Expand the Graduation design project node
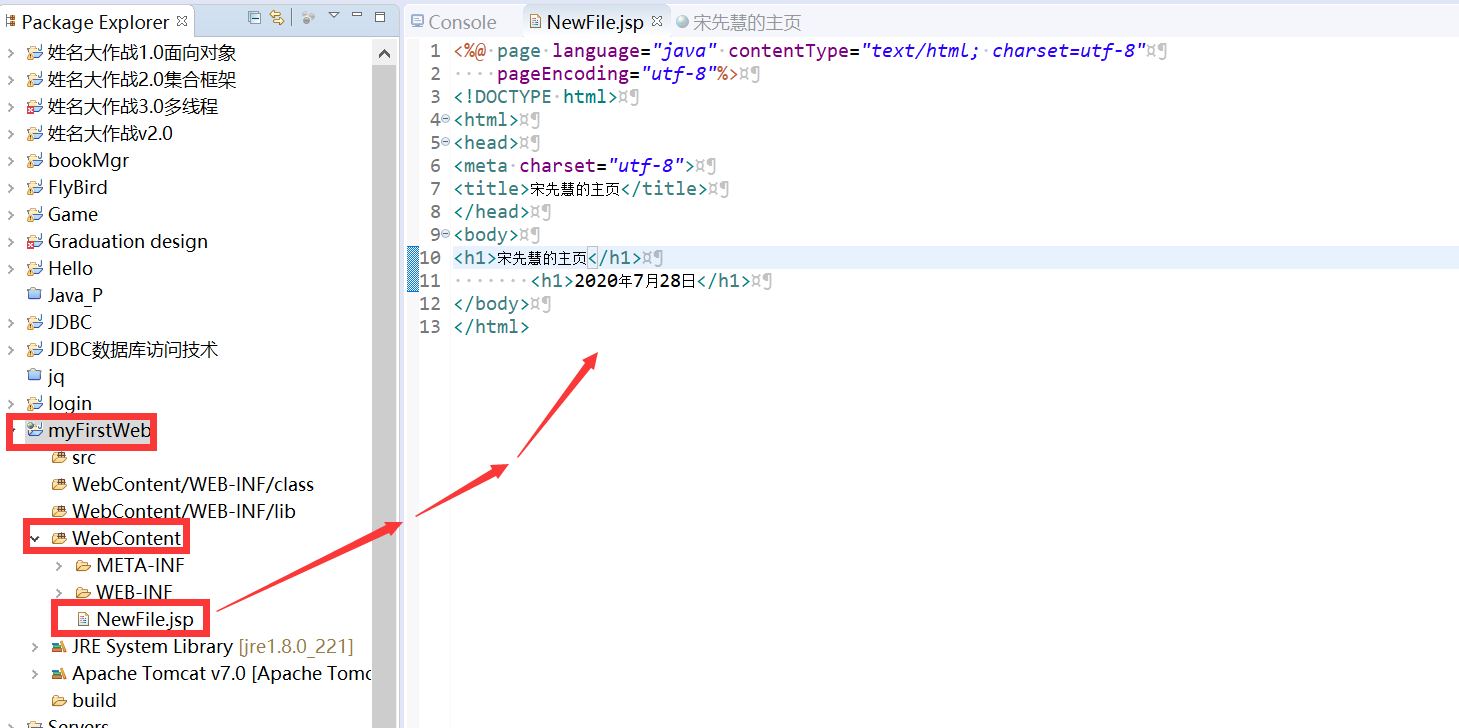Image resolution: width=1459 pixels, height=728 pixels. pos(11,242)
